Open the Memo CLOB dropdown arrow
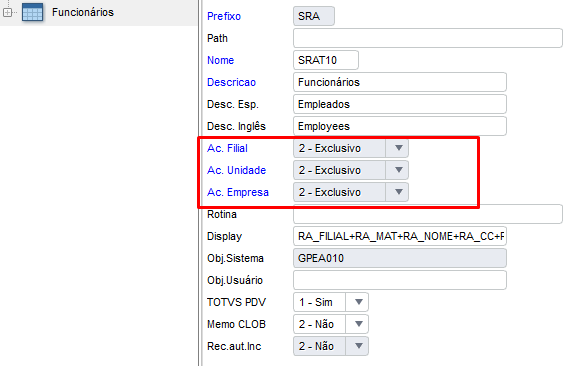The height and width of the screenshot is (366, 571). coord(358,324)
